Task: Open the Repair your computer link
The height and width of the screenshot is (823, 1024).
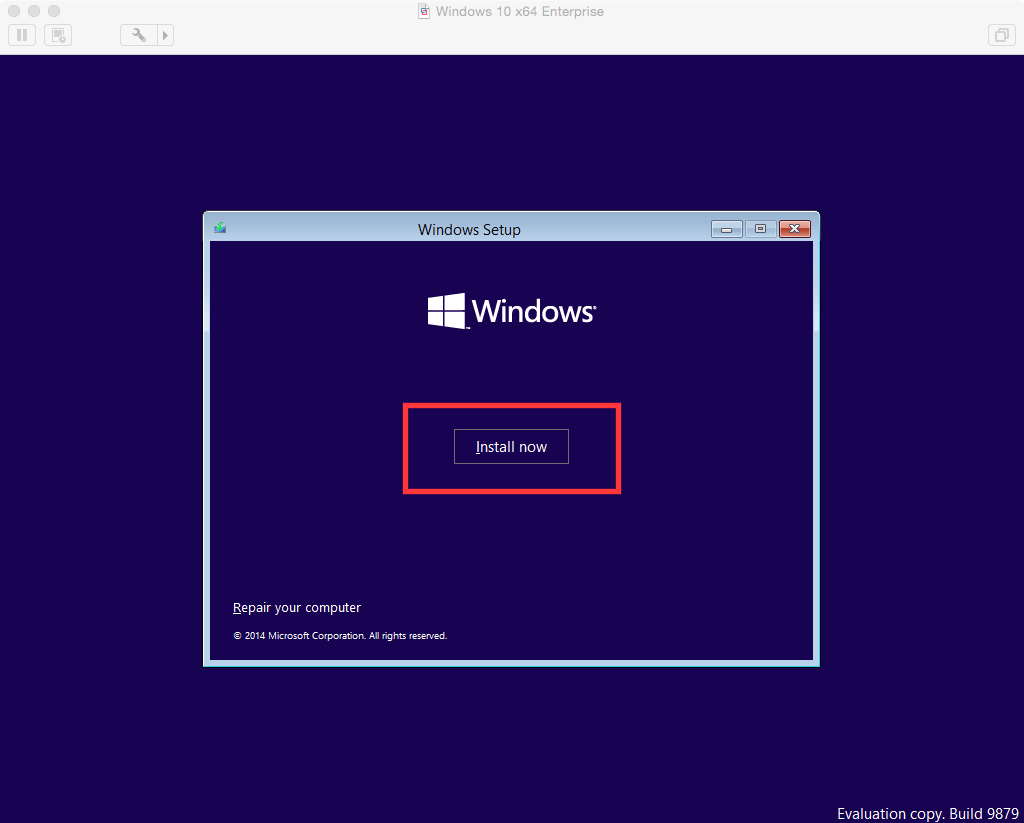Action: click(296, 607)
